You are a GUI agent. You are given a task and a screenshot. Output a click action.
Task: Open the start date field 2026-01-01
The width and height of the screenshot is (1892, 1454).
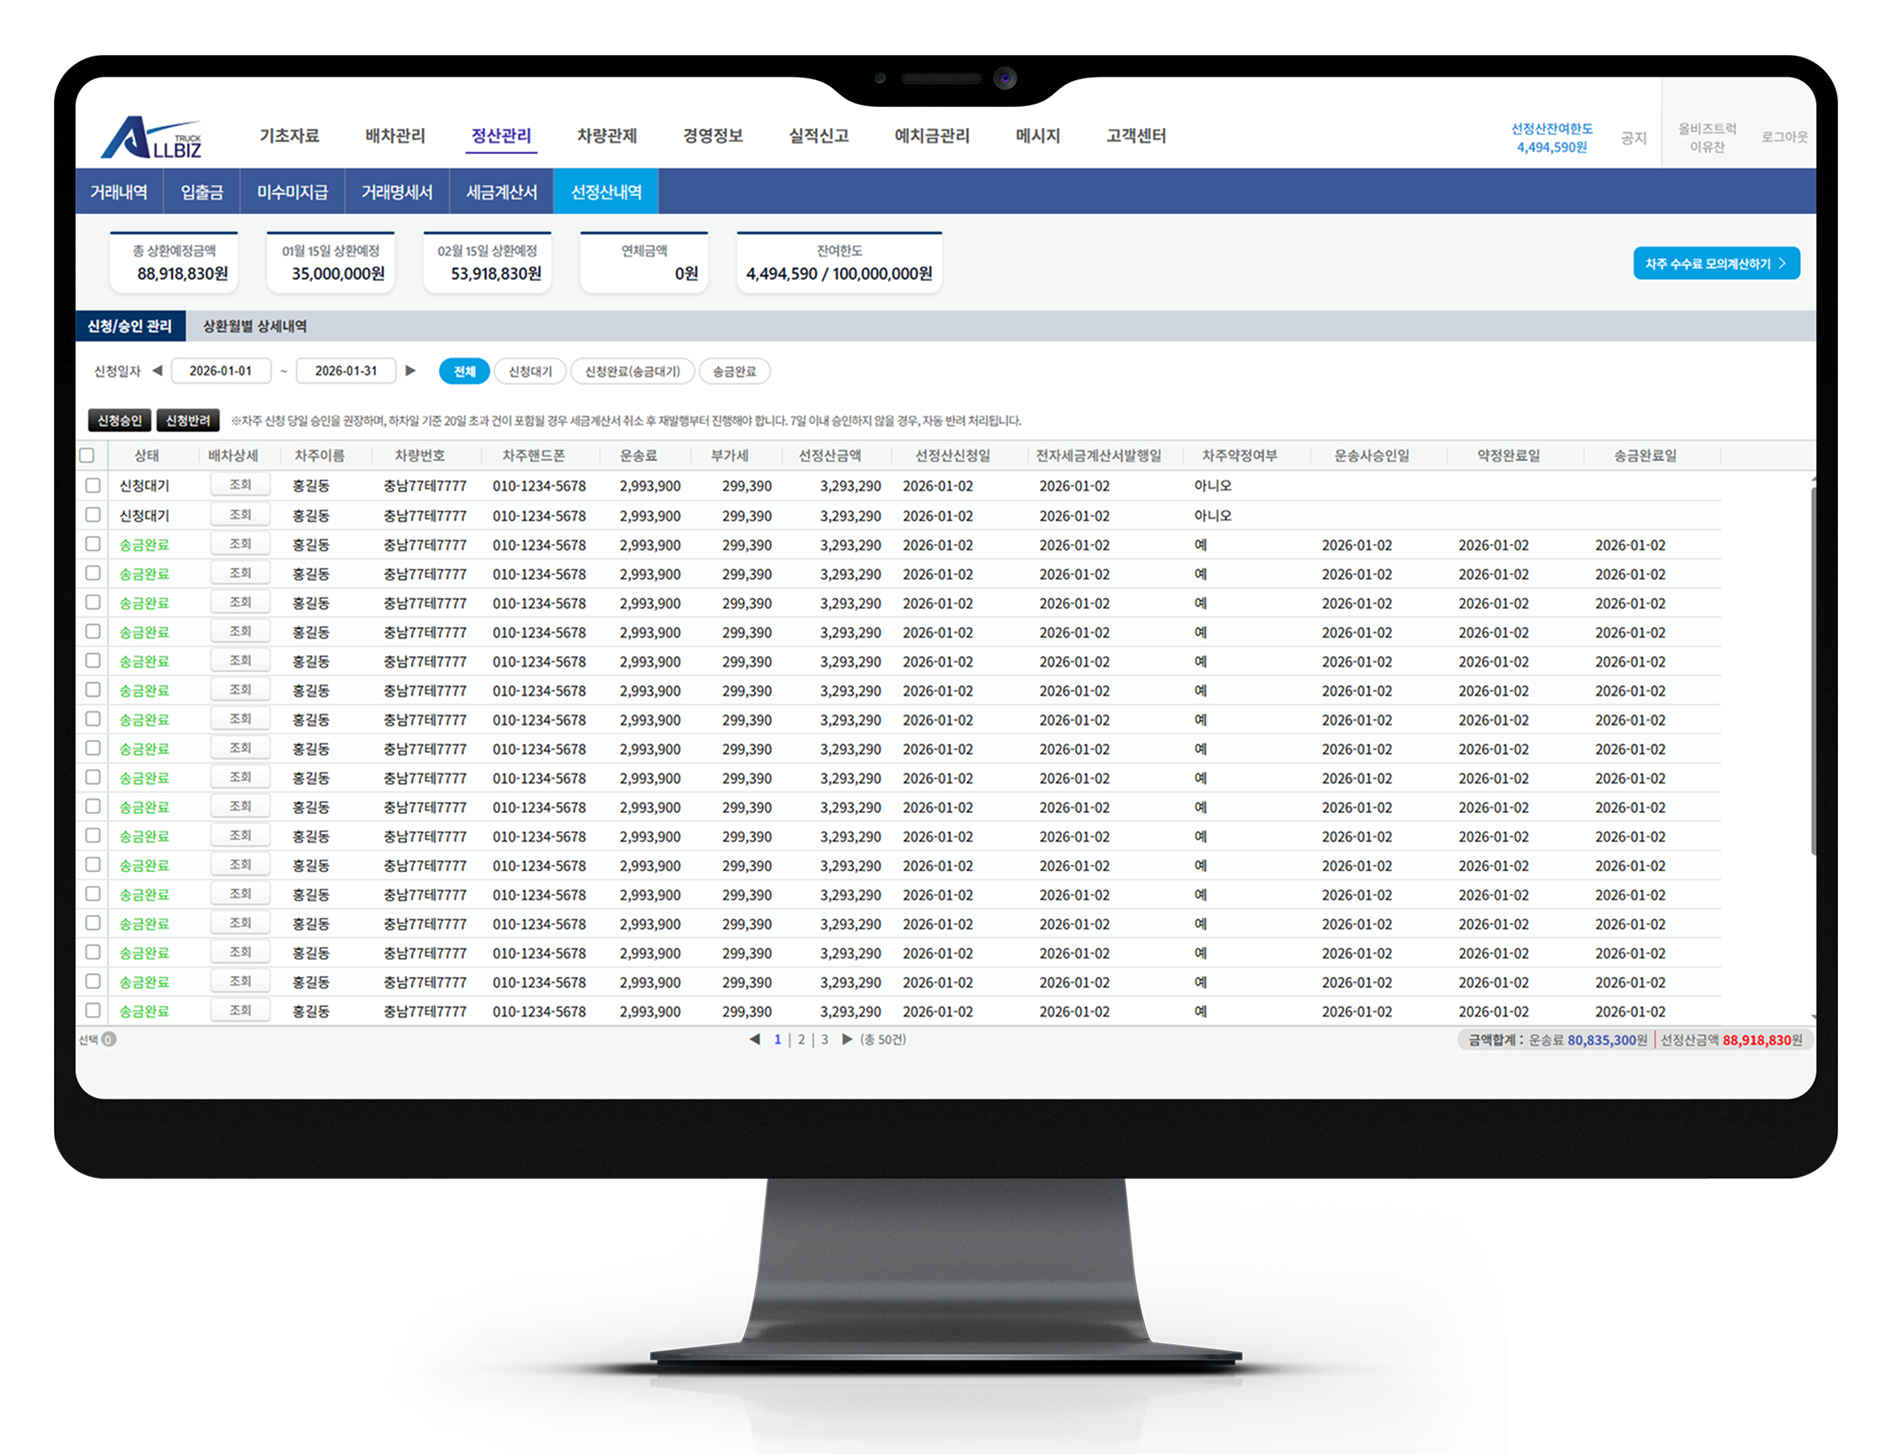221,371
